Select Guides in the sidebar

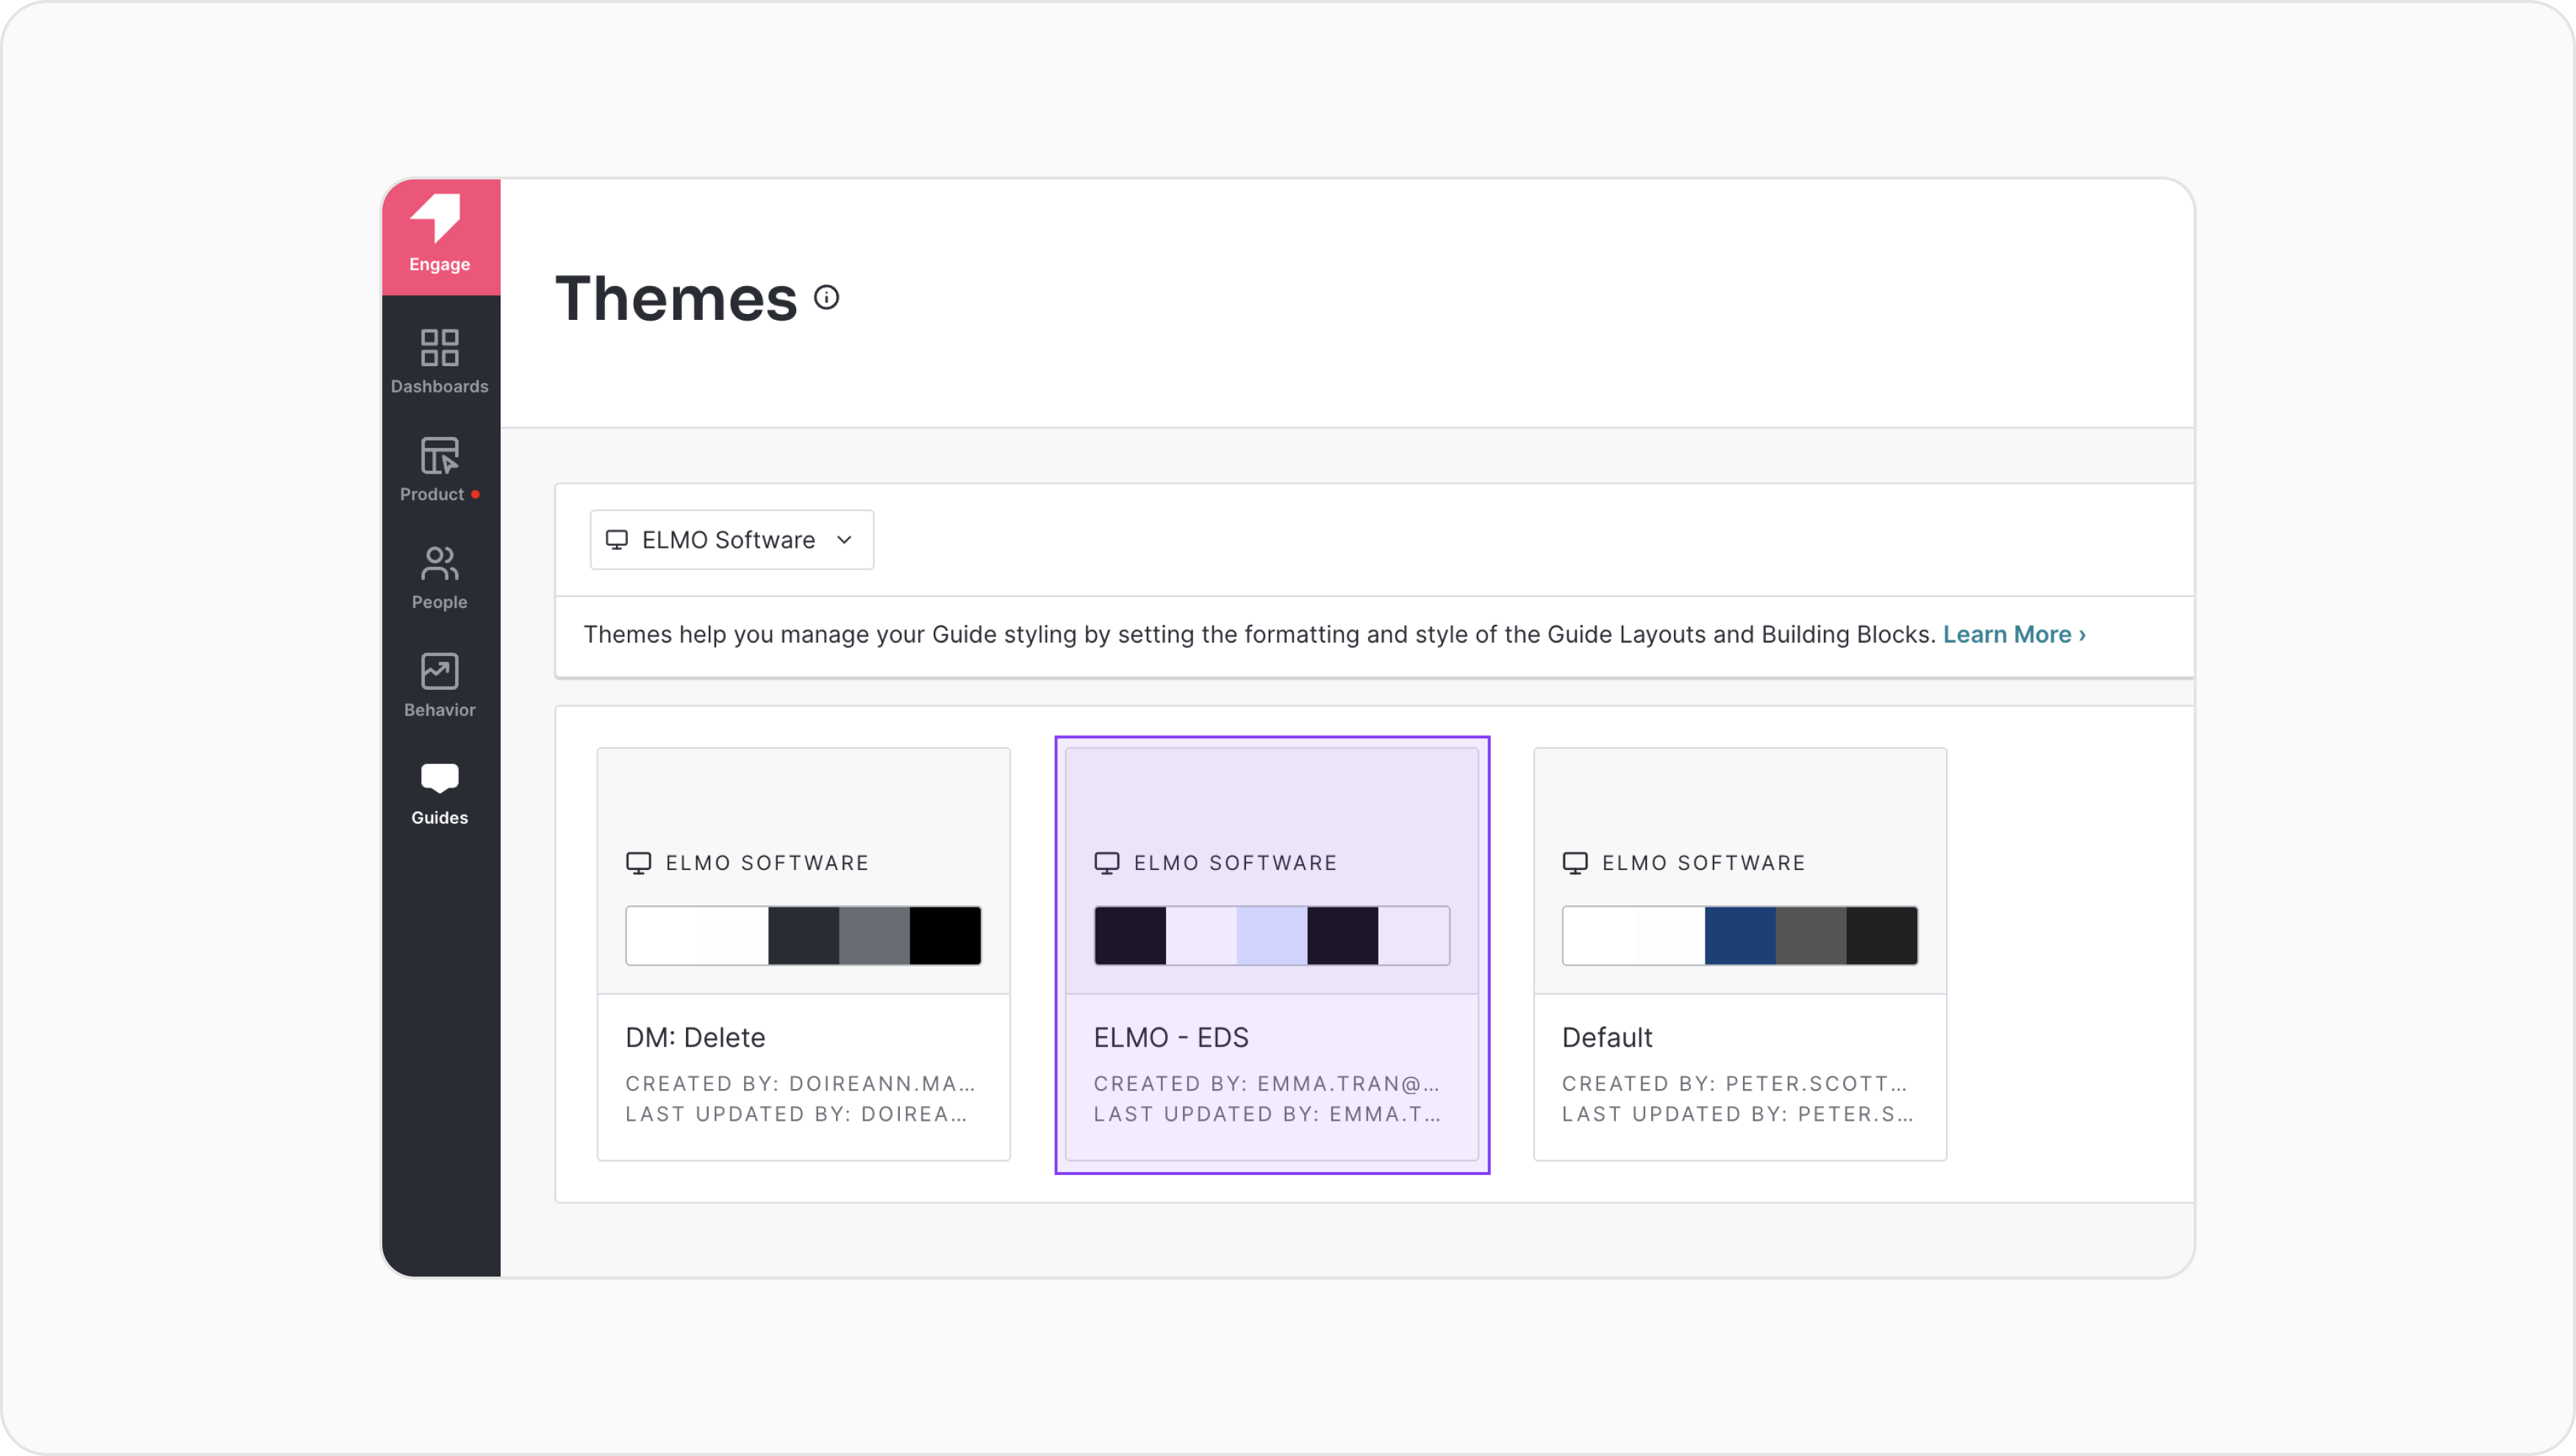439,793
